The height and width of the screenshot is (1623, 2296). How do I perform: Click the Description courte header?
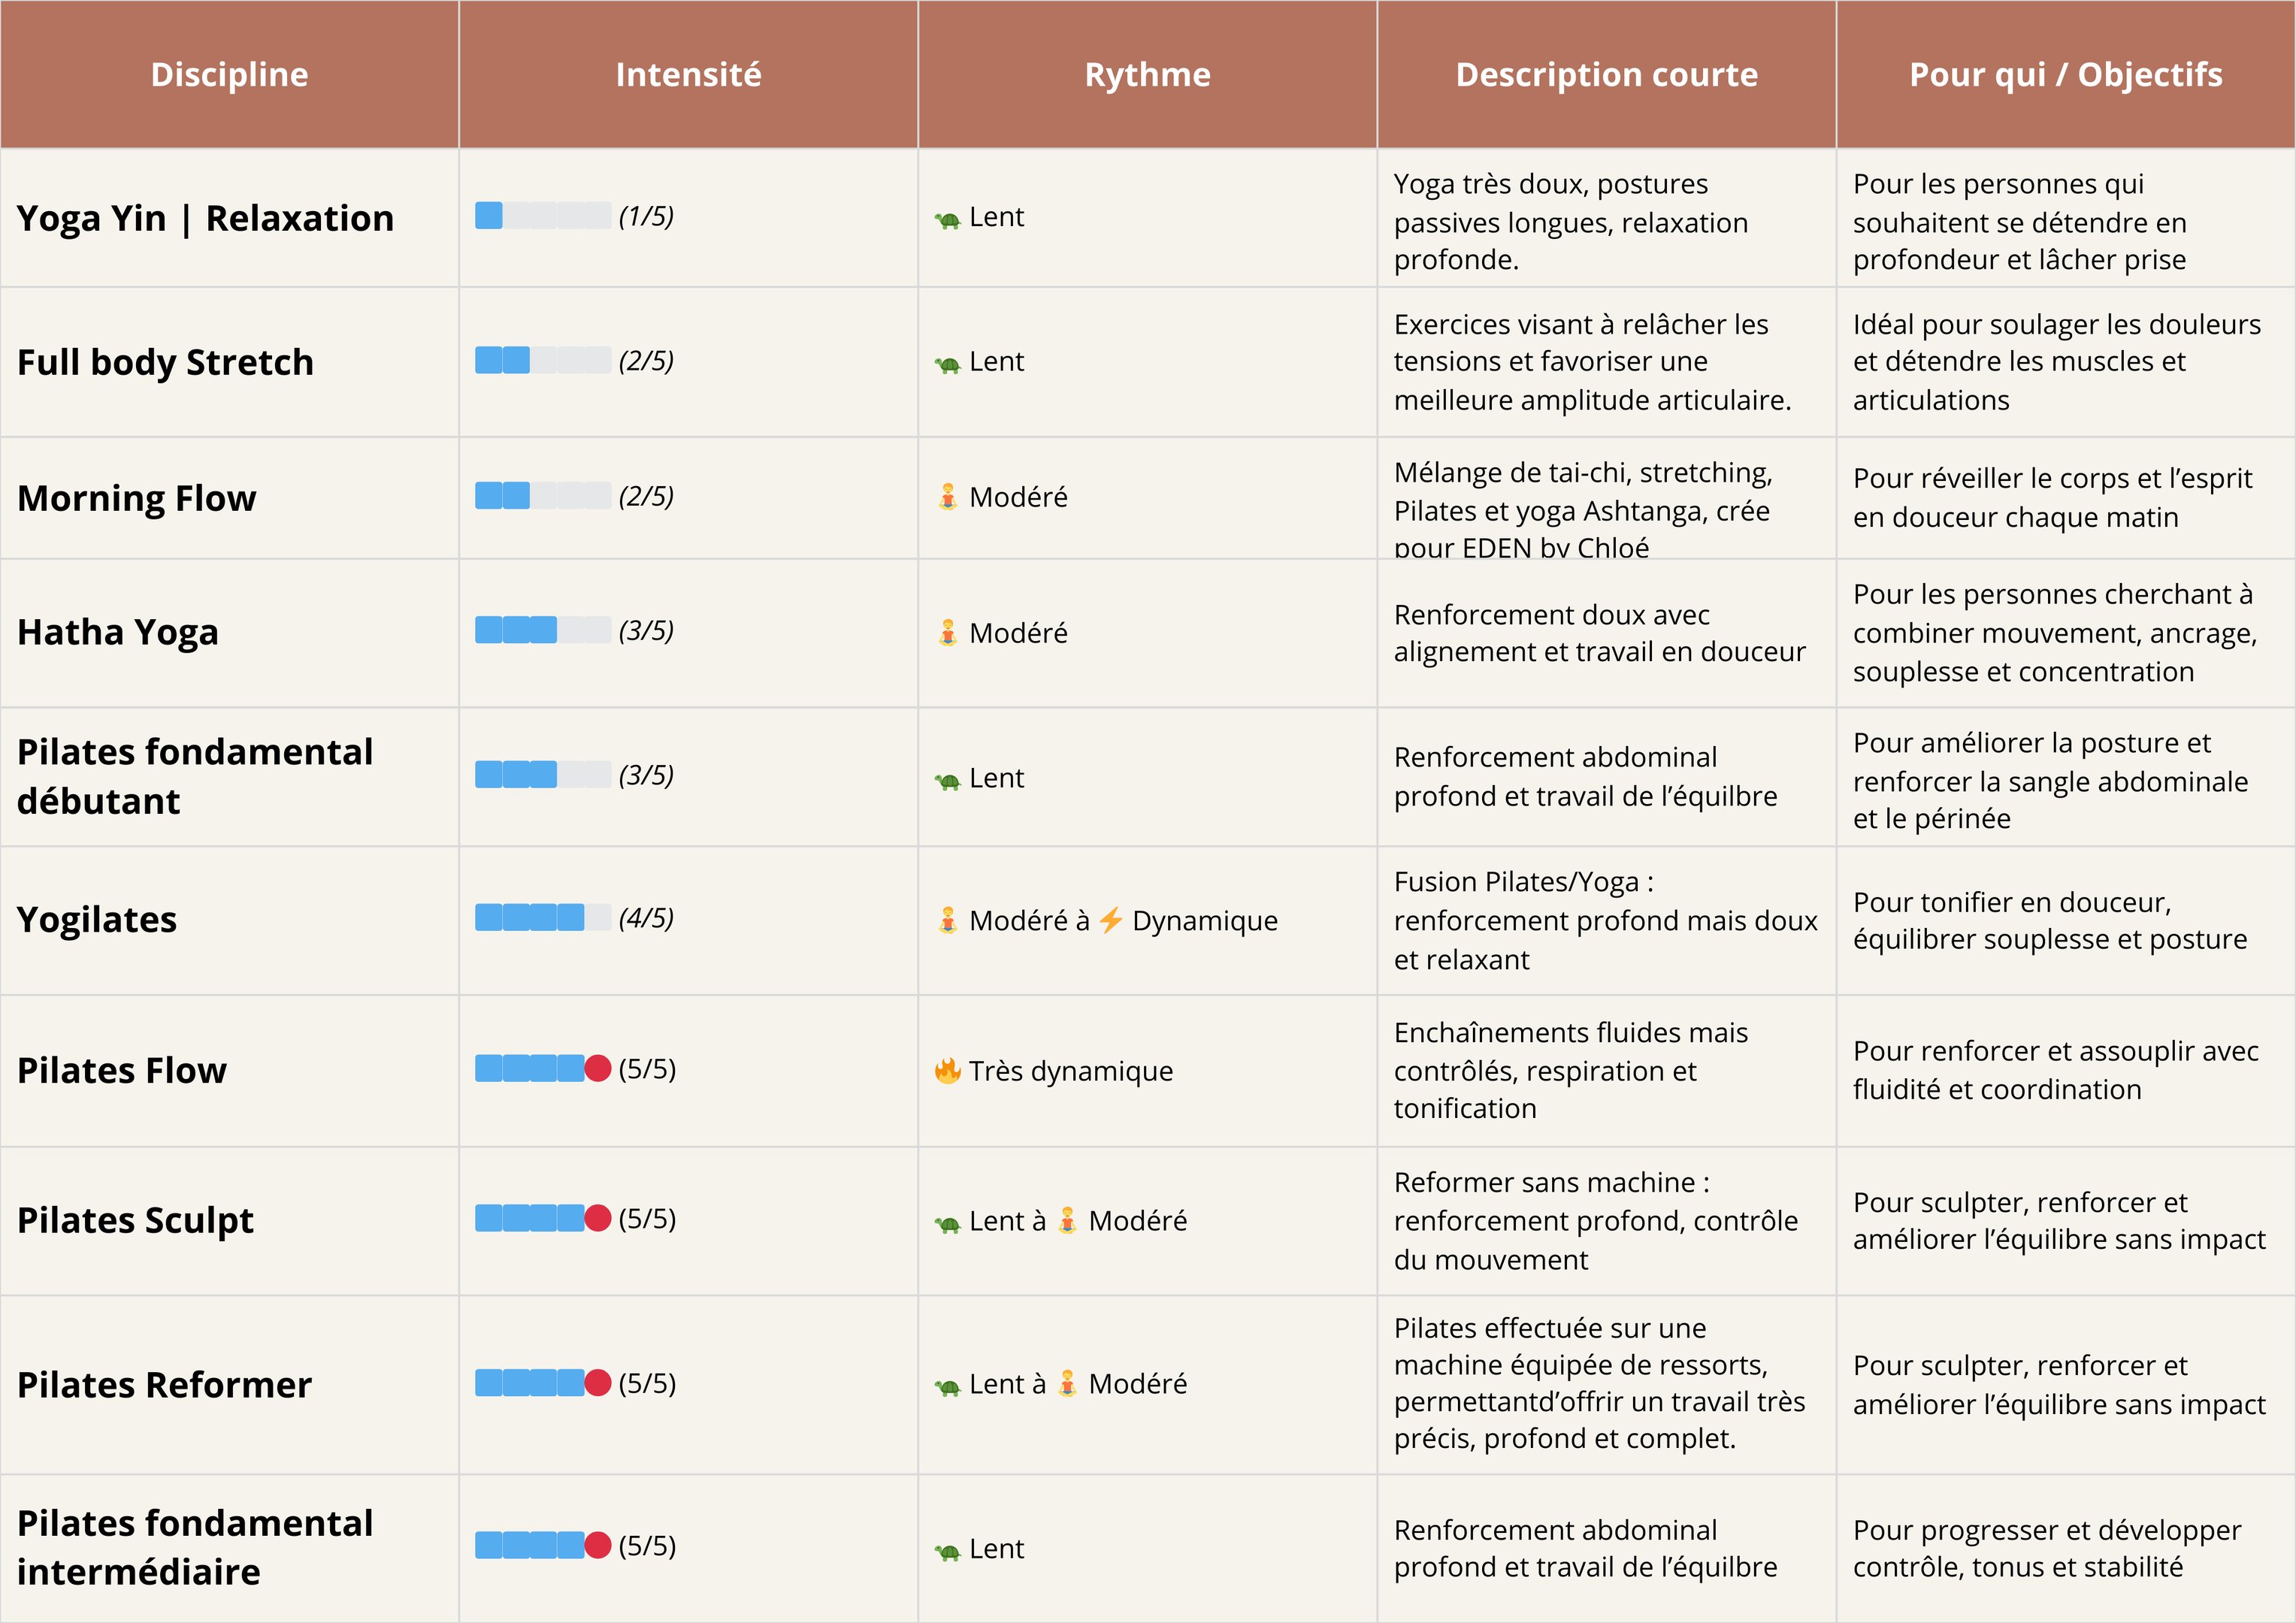1606,75
